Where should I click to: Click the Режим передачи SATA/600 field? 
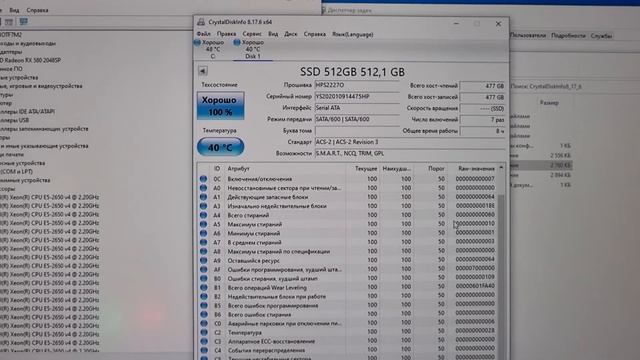[357, 119]
